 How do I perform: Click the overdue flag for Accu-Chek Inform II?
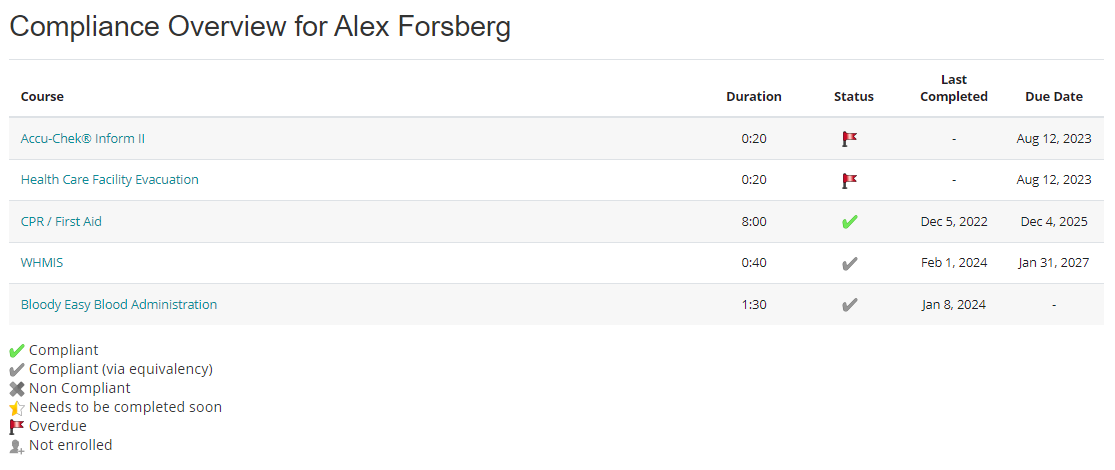click(x=850, y=139)
